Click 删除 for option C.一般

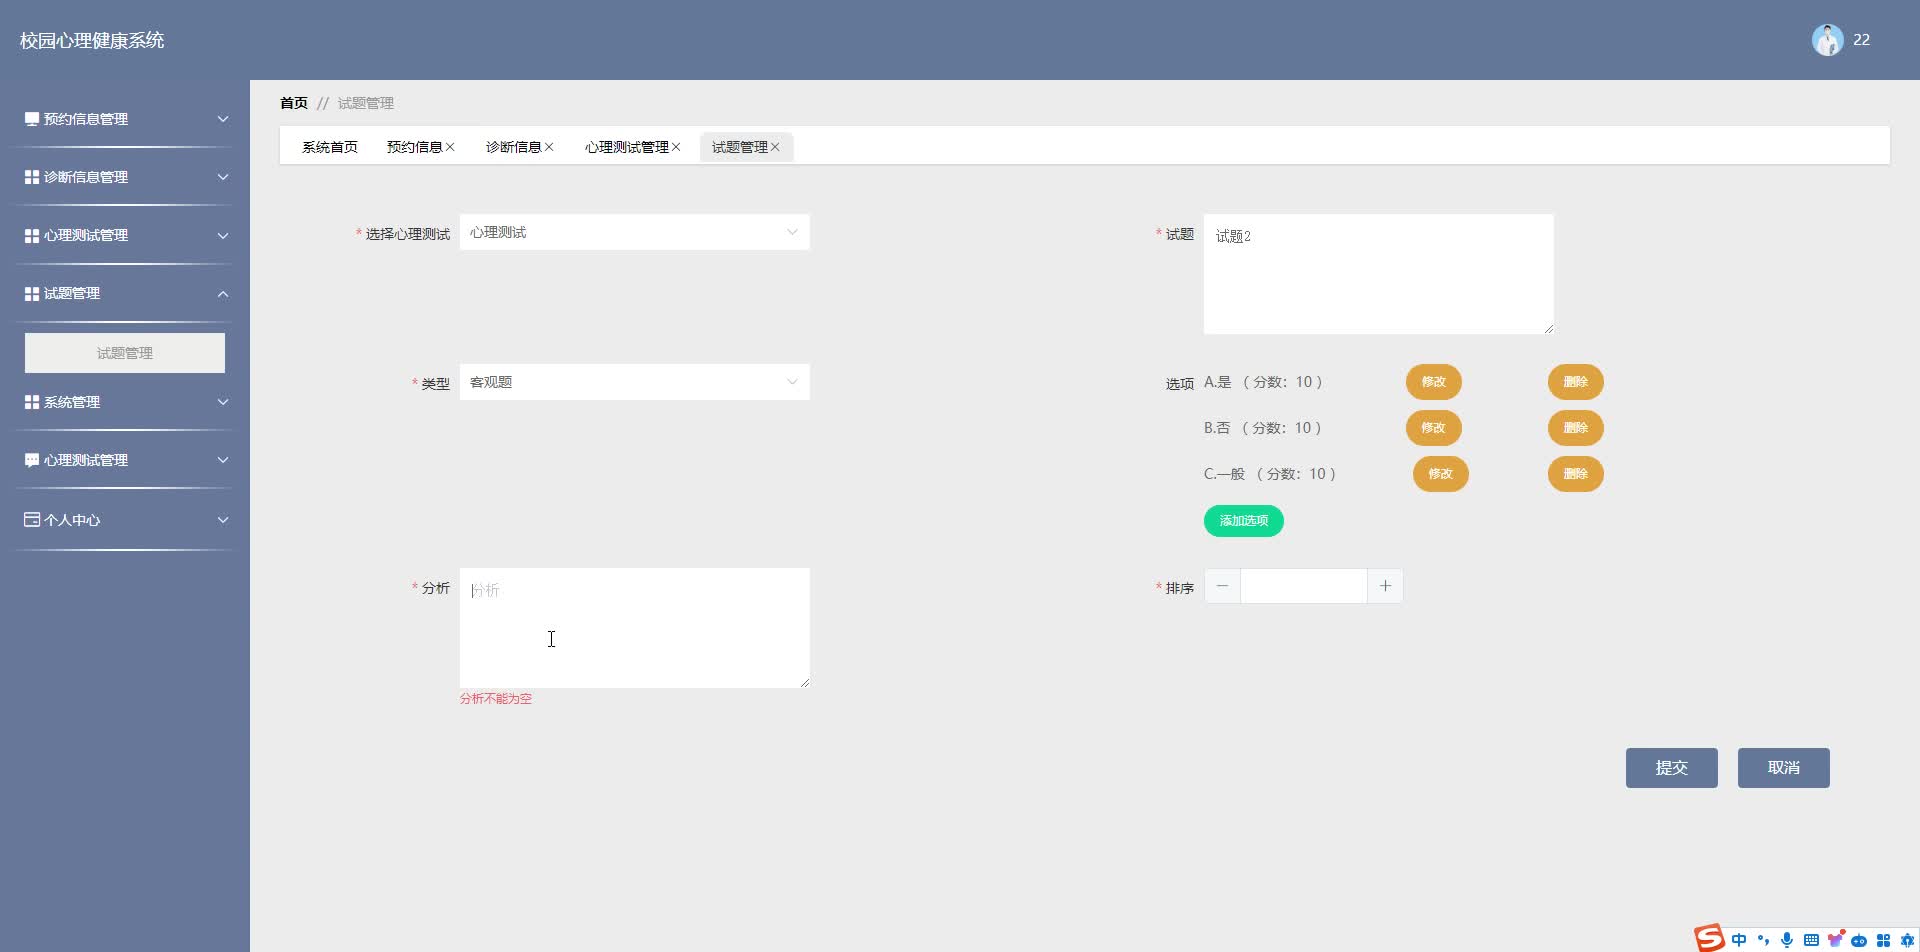tap(1575, 474)
